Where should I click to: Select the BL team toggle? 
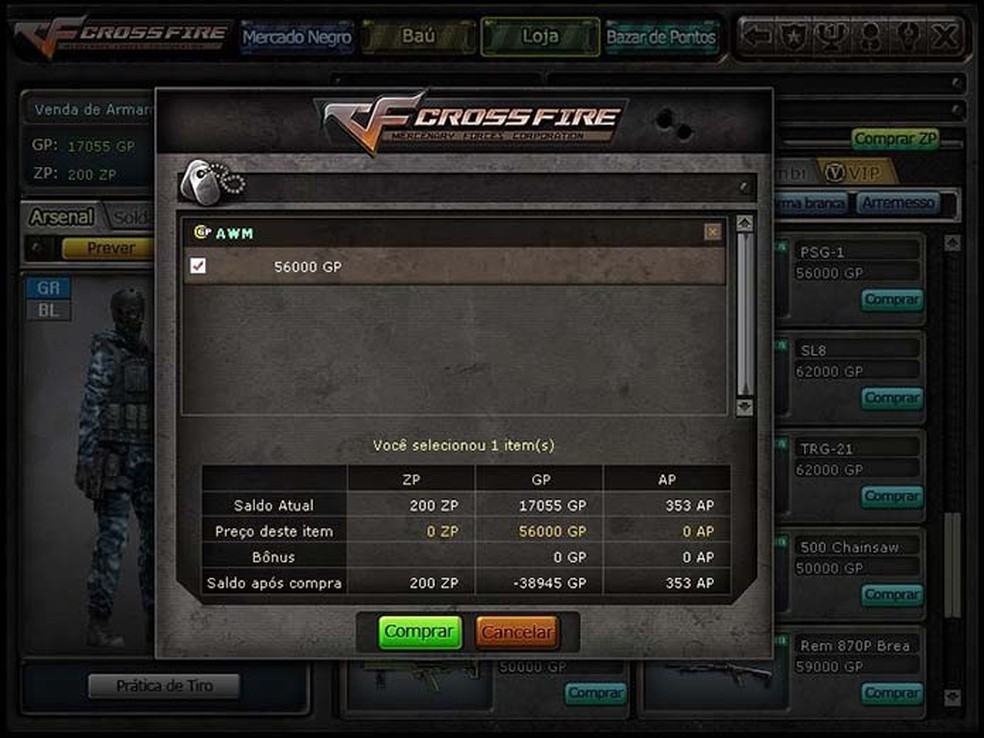48,311
